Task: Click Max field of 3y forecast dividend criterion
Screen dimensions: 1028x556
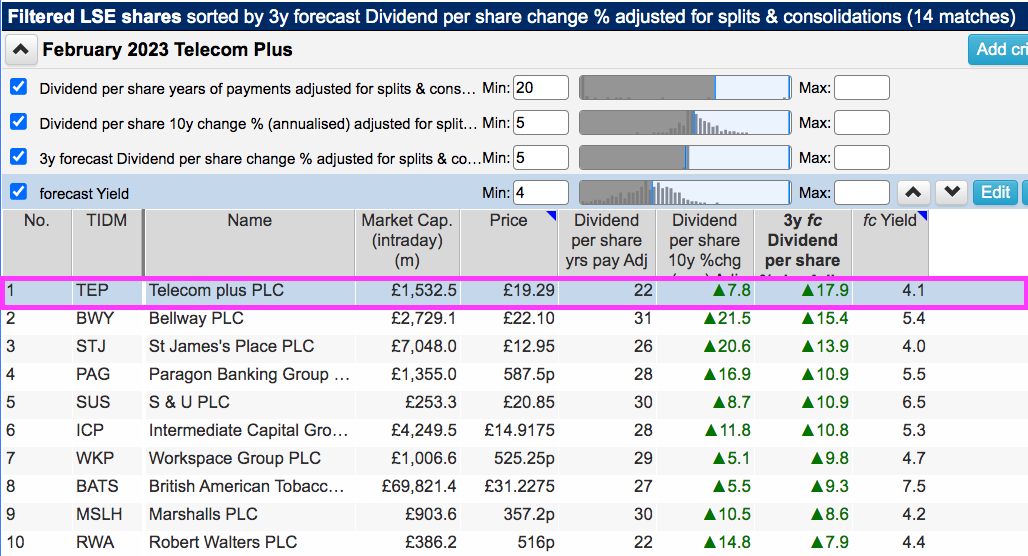Action: click(861, 157)
